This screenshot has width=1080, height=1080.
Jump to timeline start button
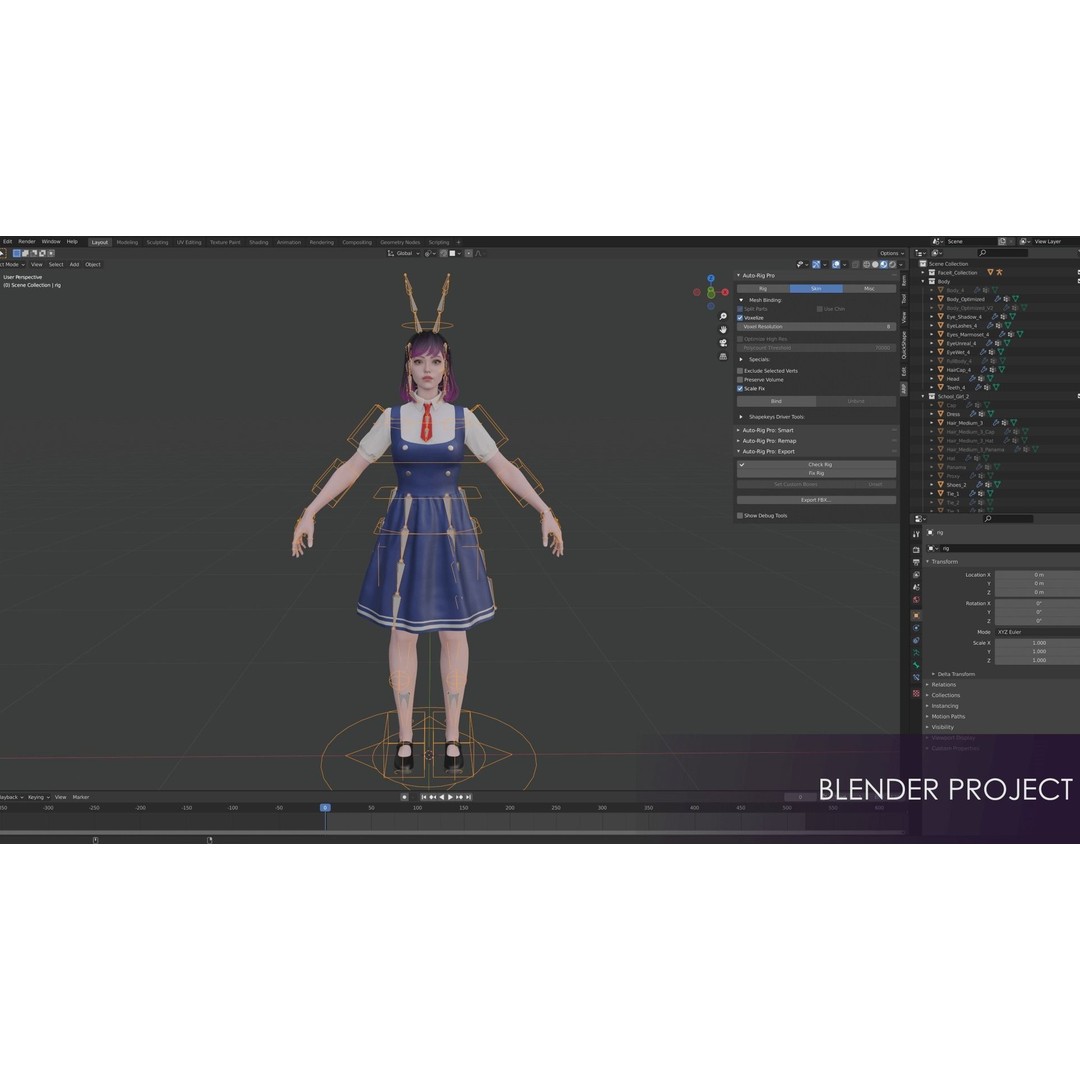tap(424, 797)
